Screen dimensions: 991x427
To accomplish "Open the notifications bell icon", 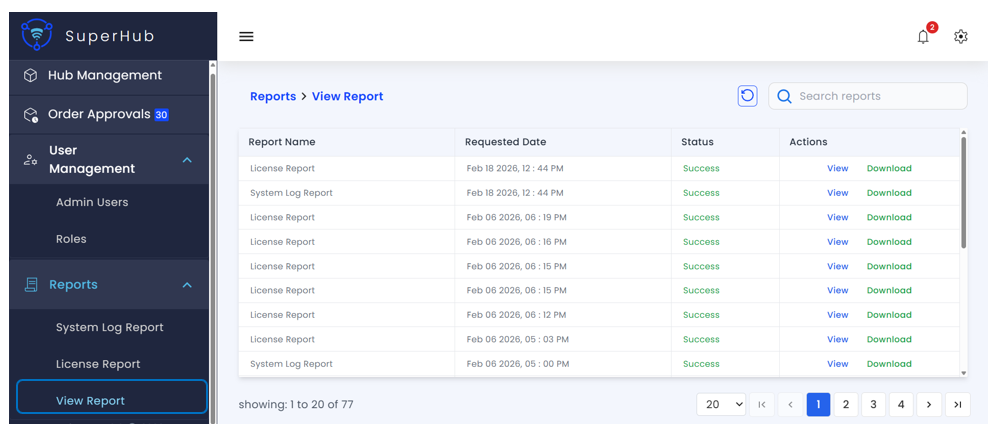I will pyautogui.click(x=923, y=37).
